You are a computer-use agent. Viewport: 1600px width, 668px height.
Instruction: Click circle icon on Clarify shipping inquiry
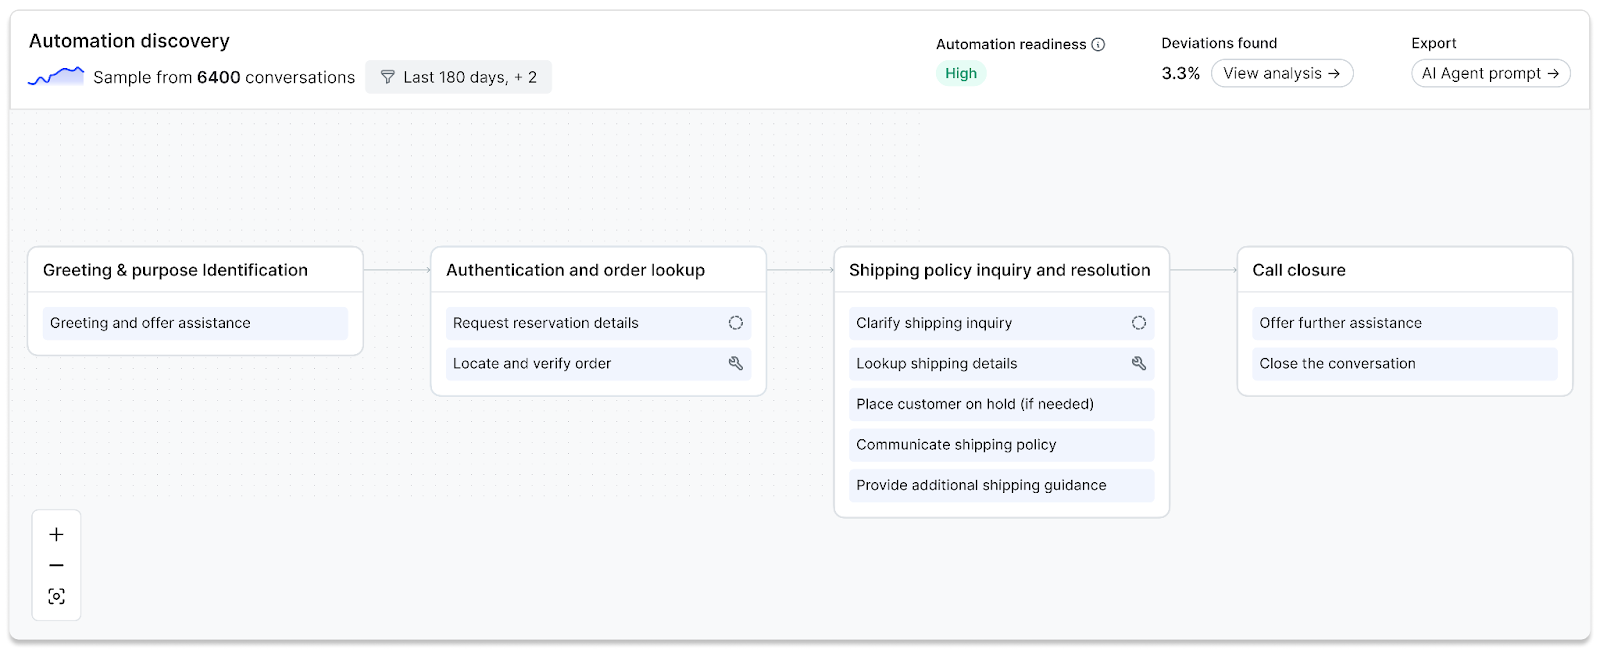(x=1138, y=323)
